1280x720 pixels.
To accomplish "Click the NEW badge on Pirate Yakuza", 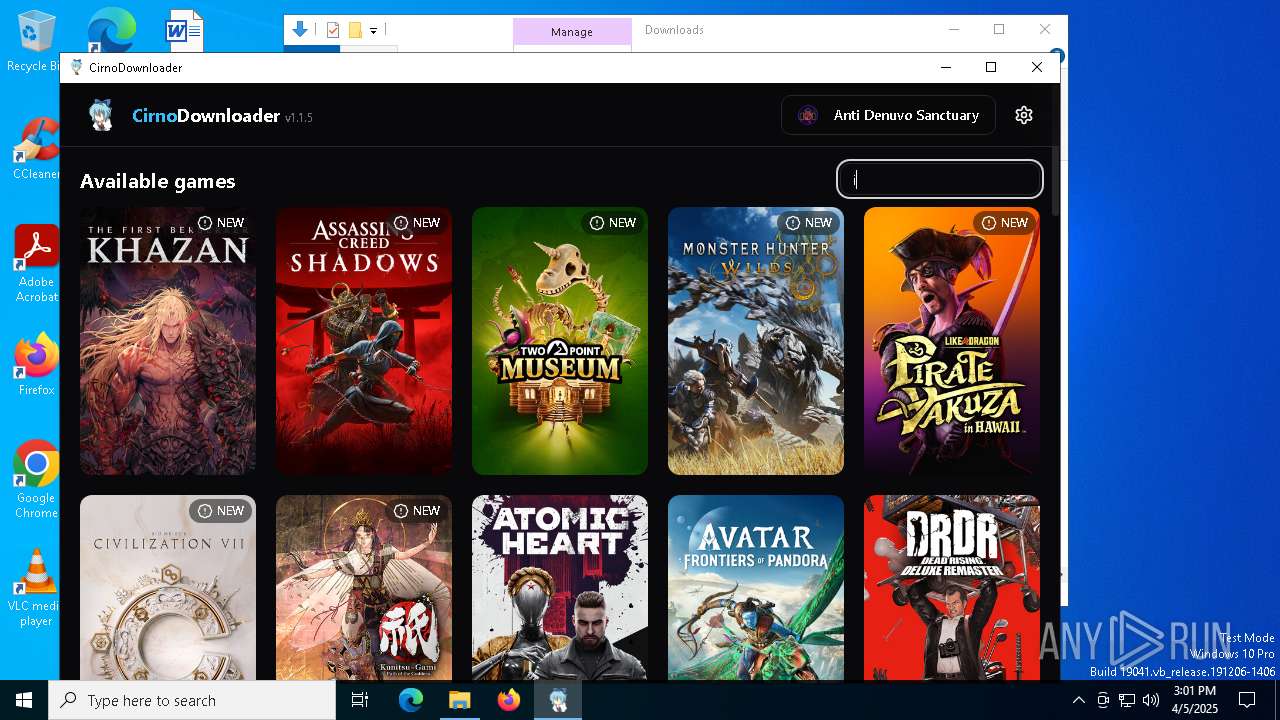I will click(1004, 222).
